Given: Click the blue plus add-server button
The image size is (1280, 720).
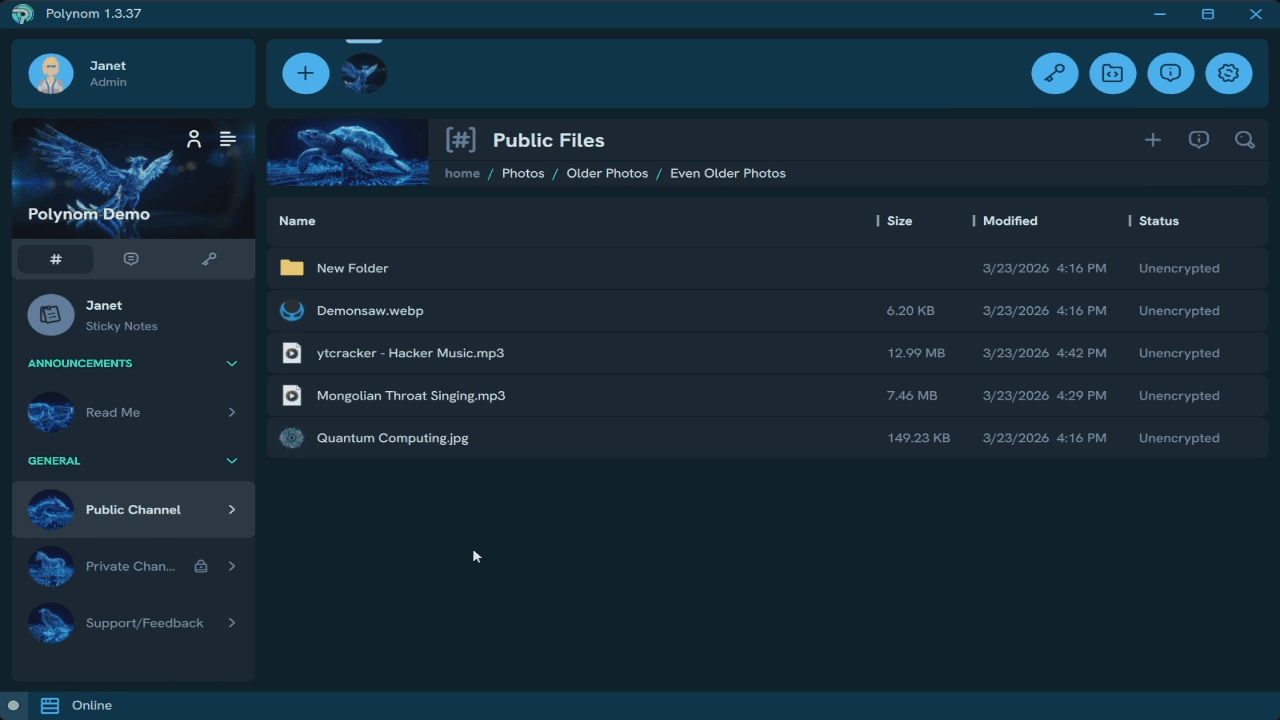Looking at the screenshot, I should pos(306,73).
